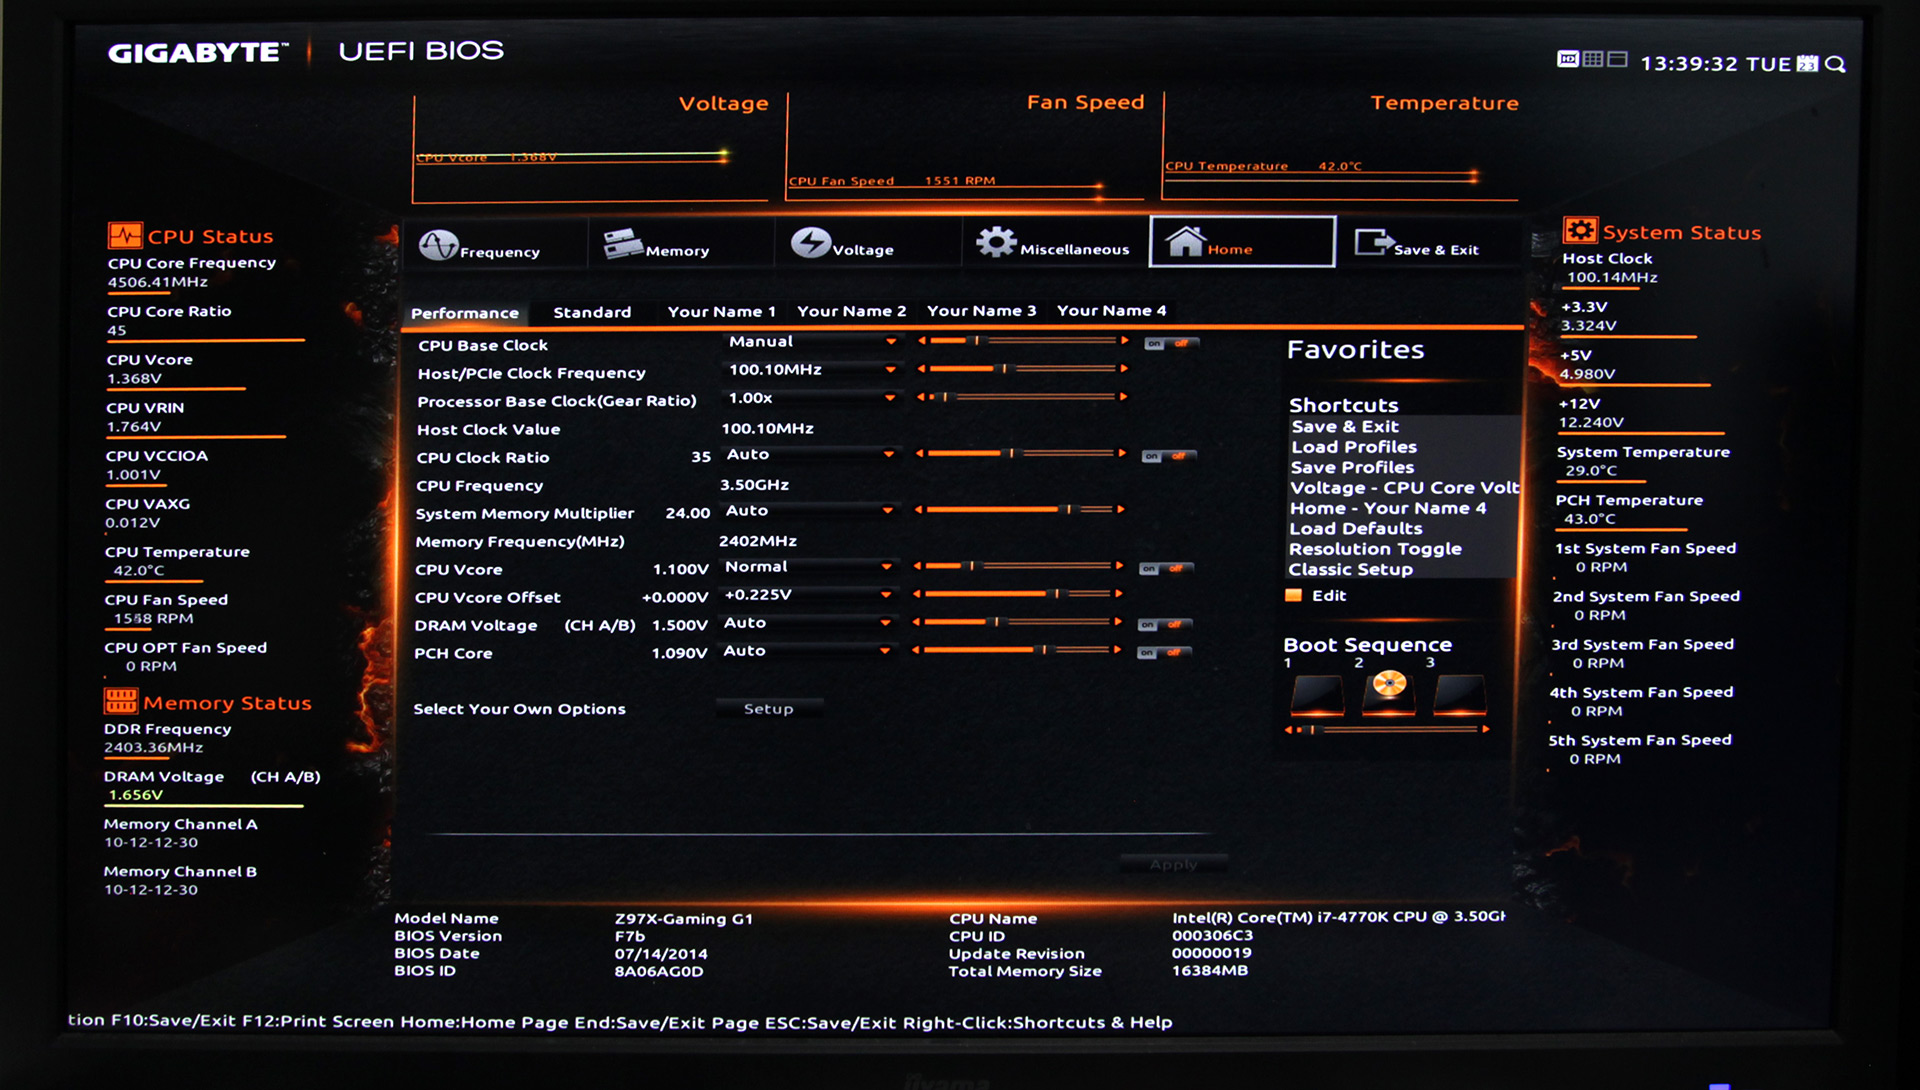
Task: Click the Load Profiles shortcut
Action: [1354, 447]
